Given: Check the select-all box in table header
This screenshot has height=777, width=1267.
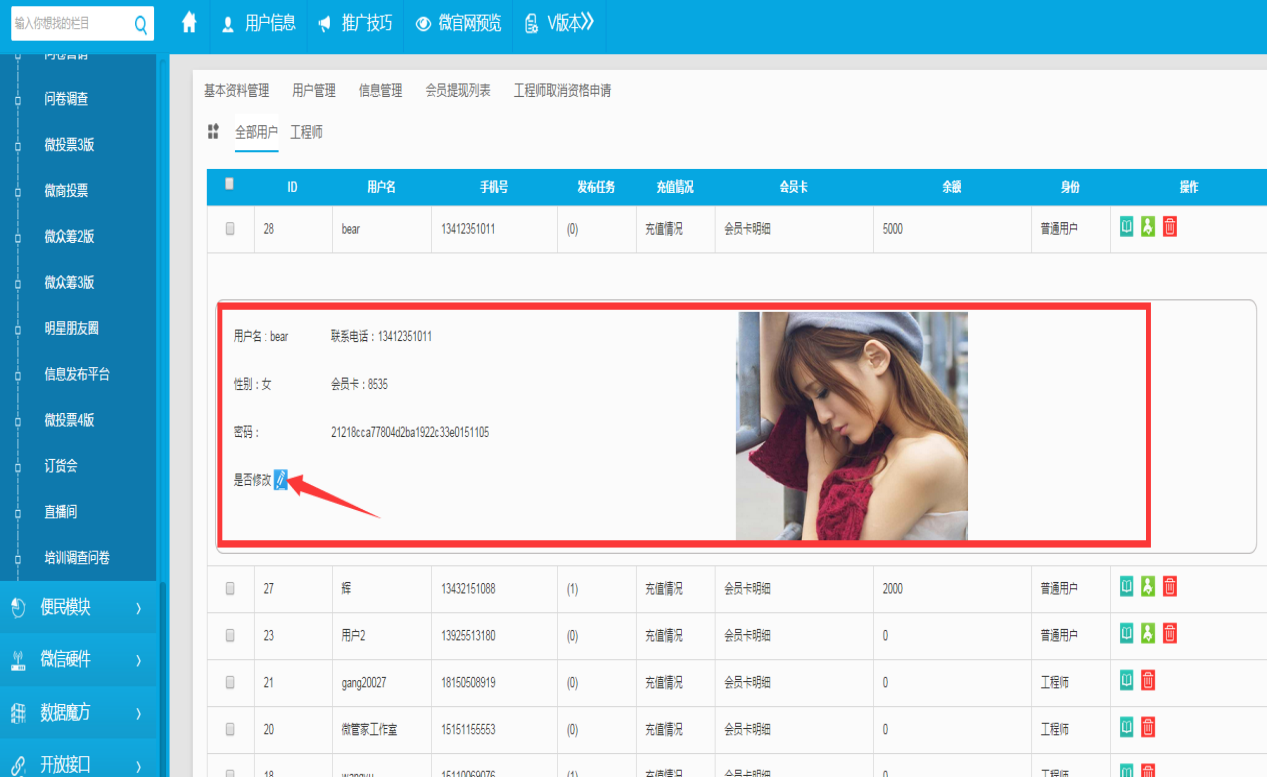Looking at the screenshot, I should click(230, 184).
